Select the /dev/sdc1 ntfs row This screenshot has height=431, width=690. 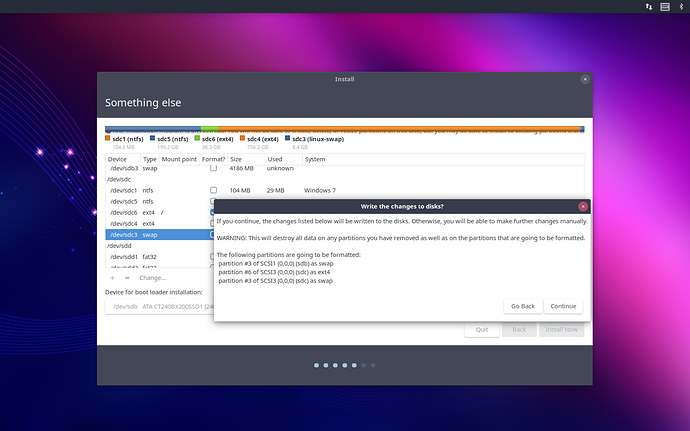[x=345, y=190]
